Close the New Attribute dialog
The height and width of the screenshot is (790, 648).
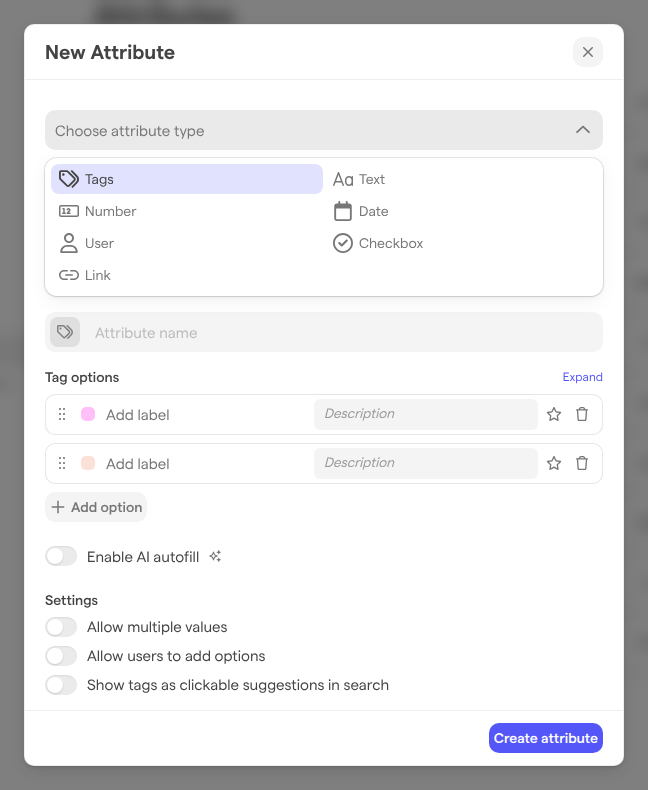588,52
